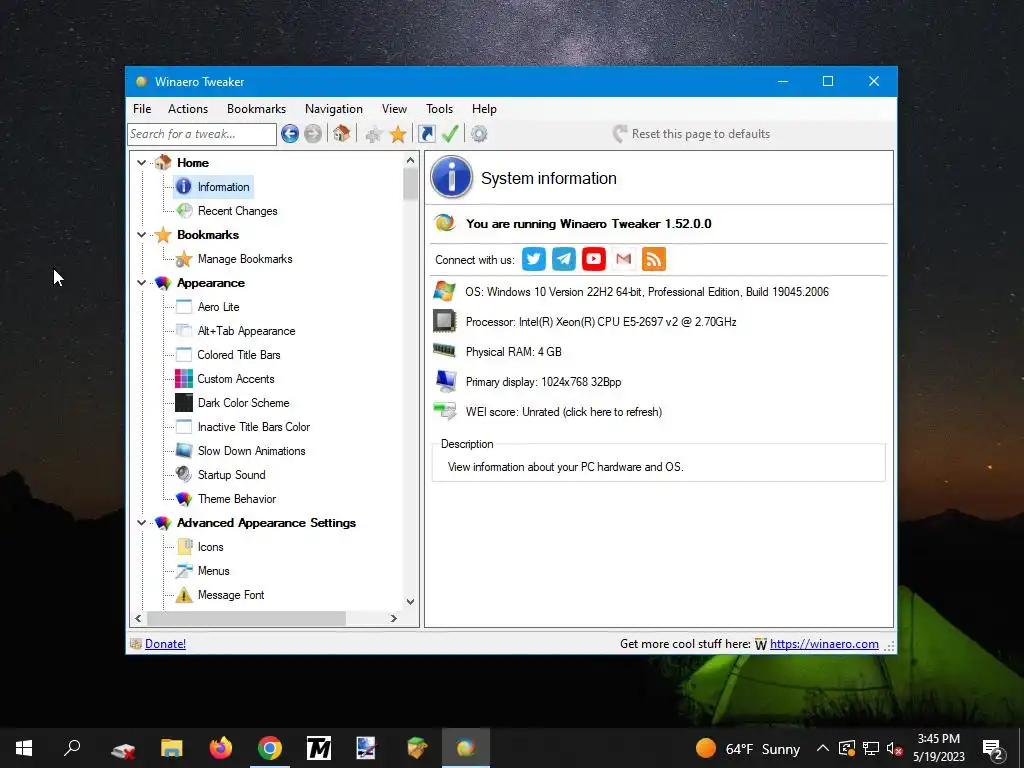The width and height of the screenshot is (1024, 768).
Task: Open taskbar clock showing 3:45 PM
Action: 938,748
